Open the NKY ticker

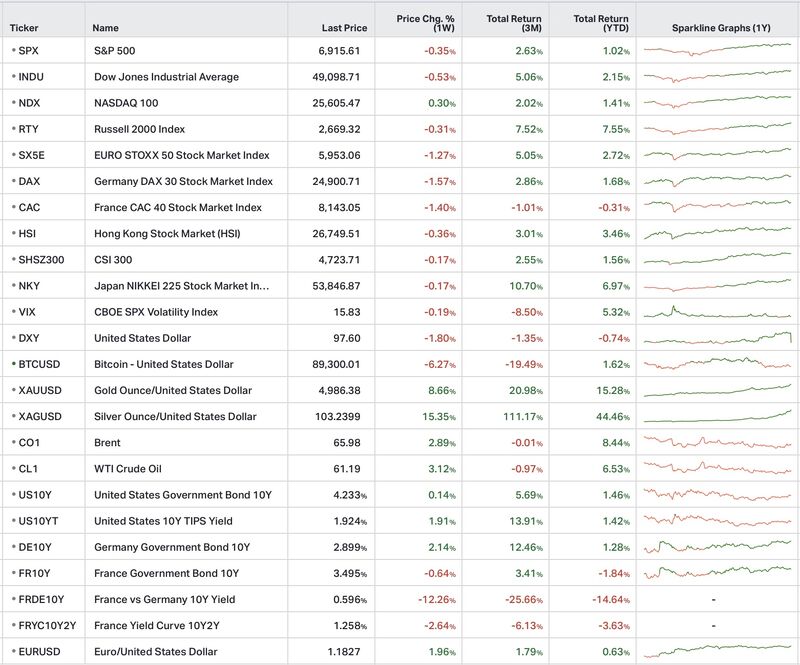tap(29, 286)
